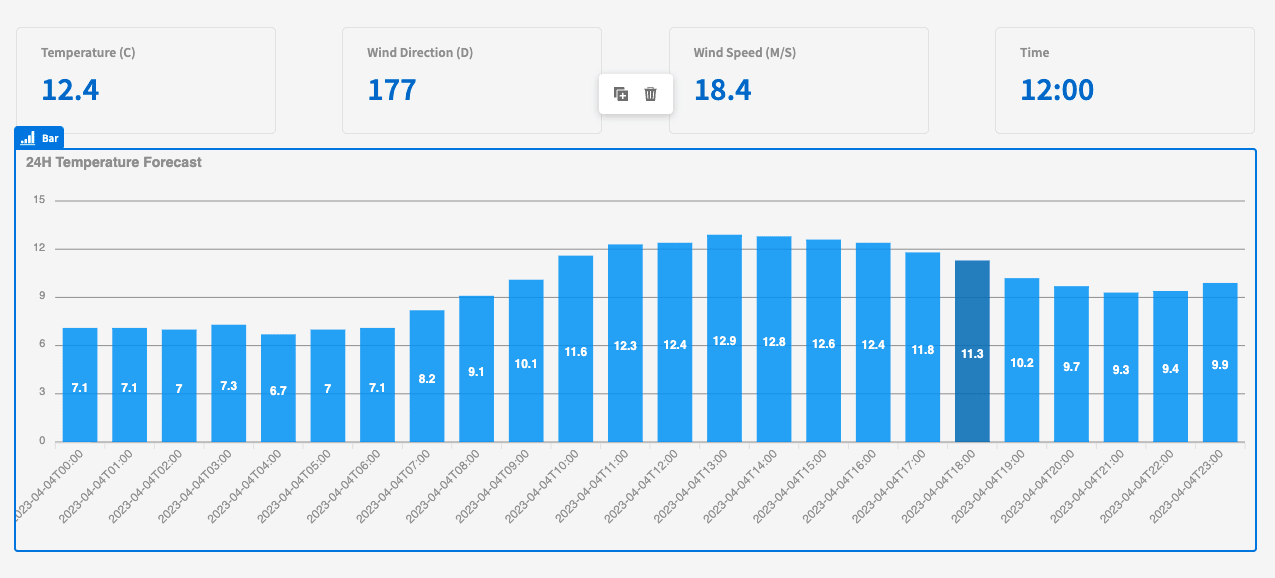Select the Wind Speed (M/S) card
The width and height of the screenshot is (1275, 578).
(x=799, y=80)
